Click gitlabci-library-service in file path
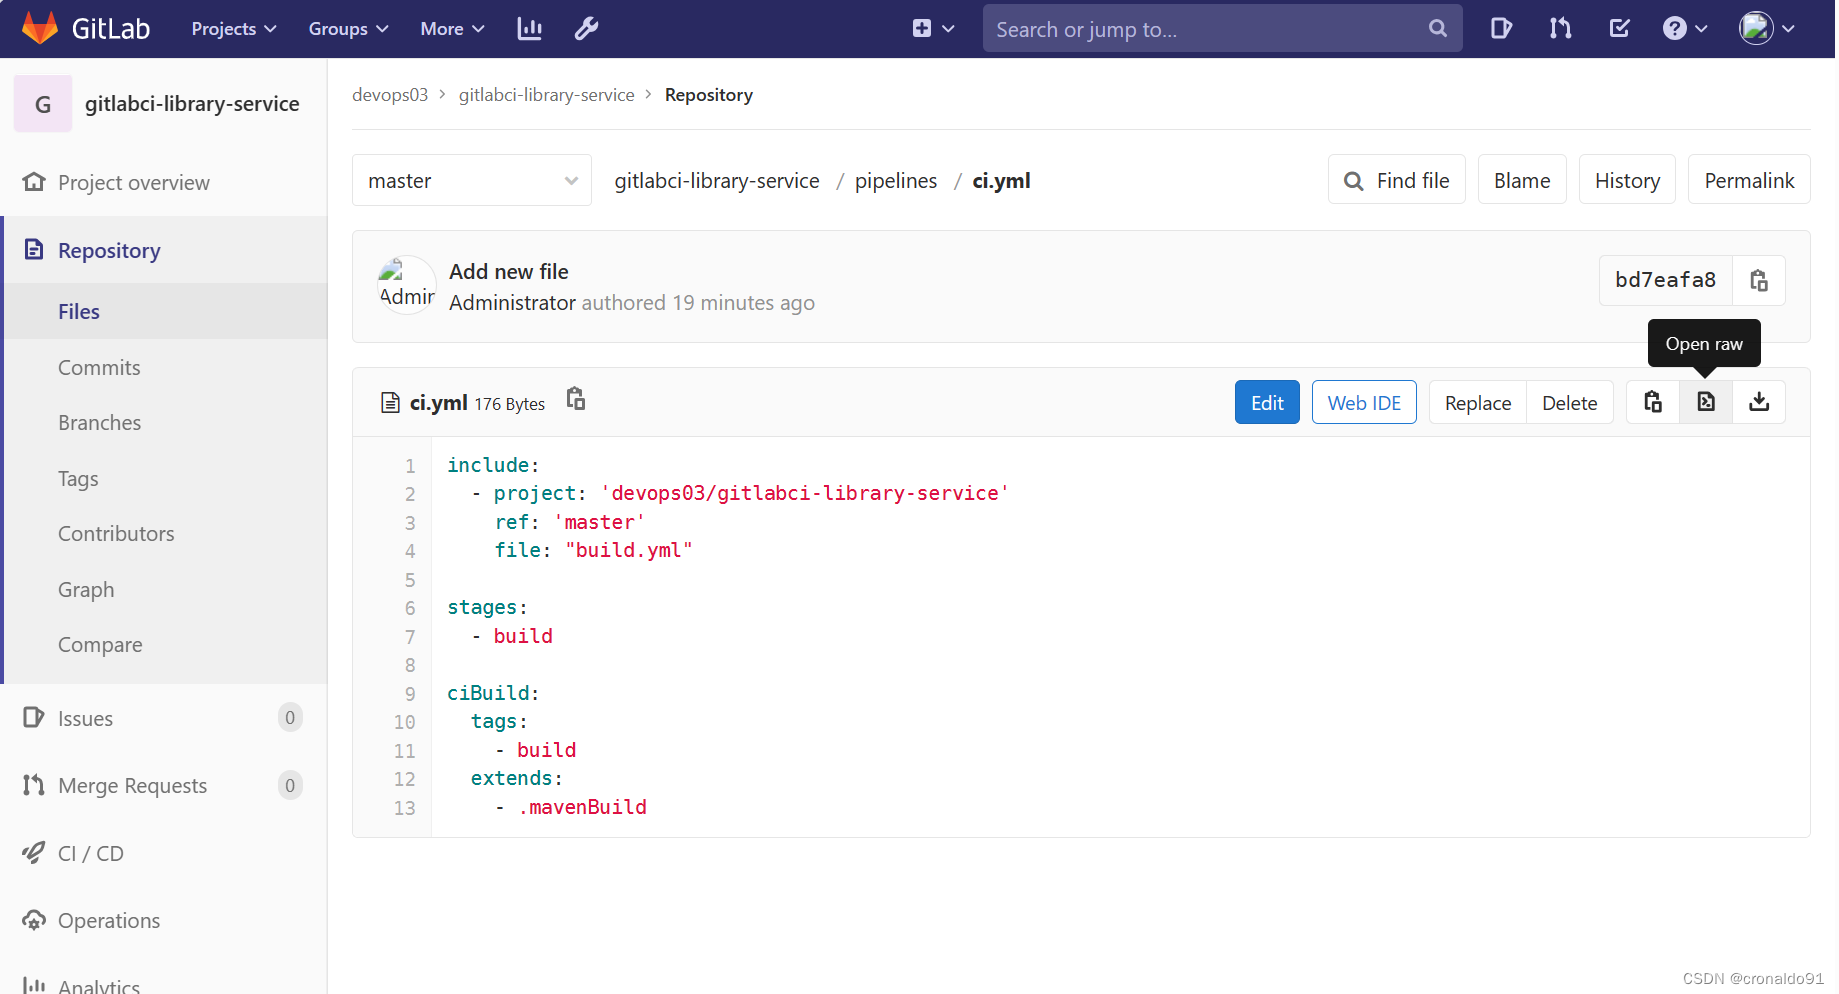 (717, 181)
